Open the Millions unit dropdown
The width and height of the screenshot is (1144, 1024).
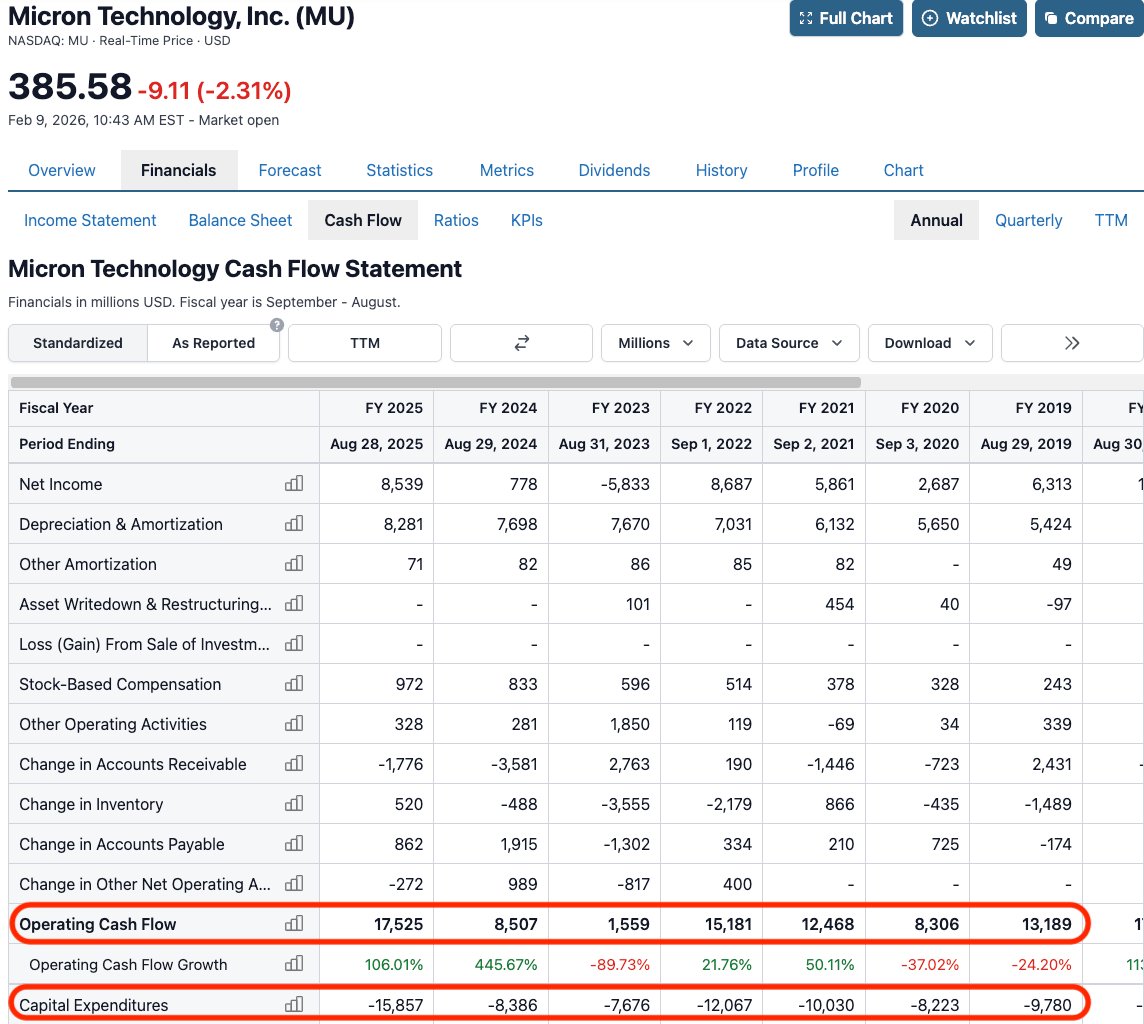(x=655, y=343)
